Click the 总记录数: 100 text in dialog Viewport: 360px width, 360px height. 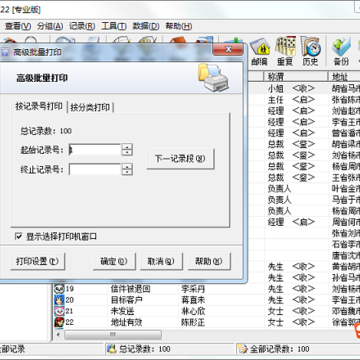[x=46, y=131]
